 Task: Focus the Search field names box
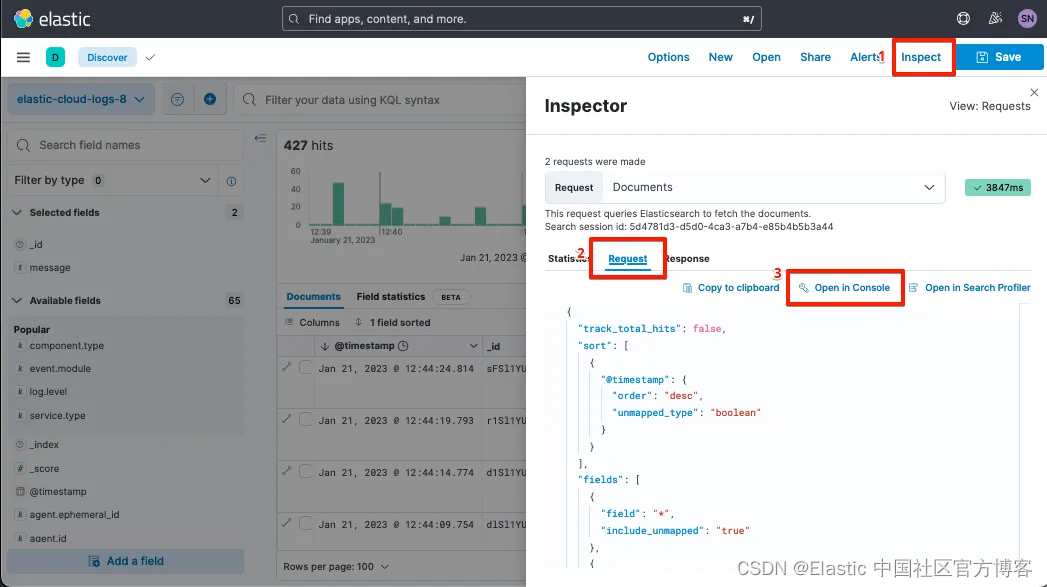coord(126,145)
